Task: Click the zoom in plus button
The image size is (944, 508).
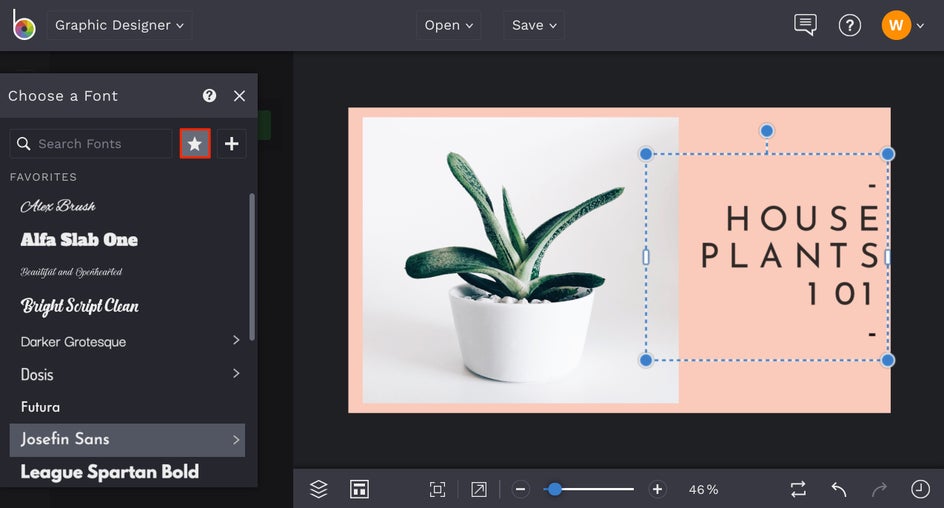Action: coord(657,489)
